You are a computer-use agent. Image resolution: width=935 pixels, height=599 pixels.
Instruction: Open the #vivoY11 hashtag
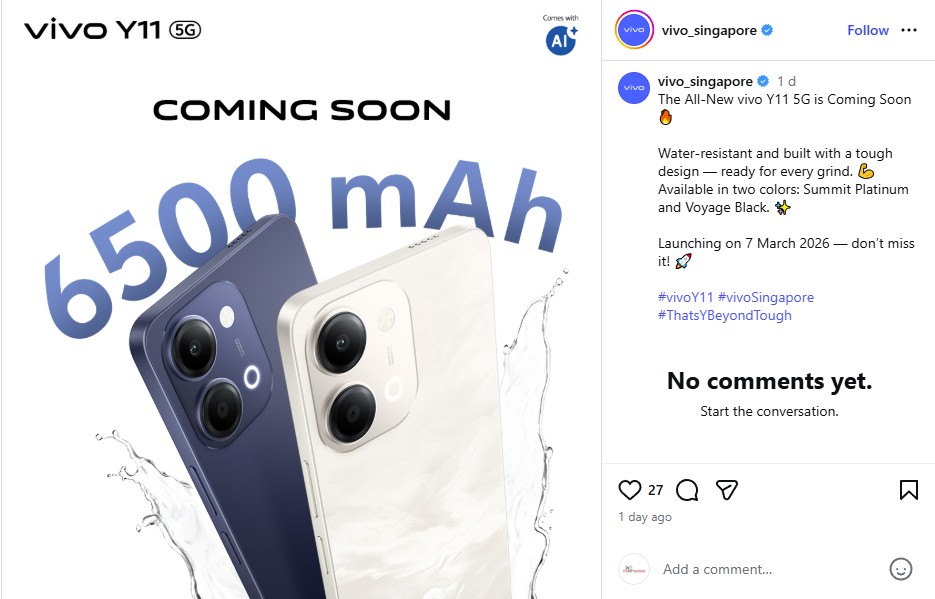685,297
